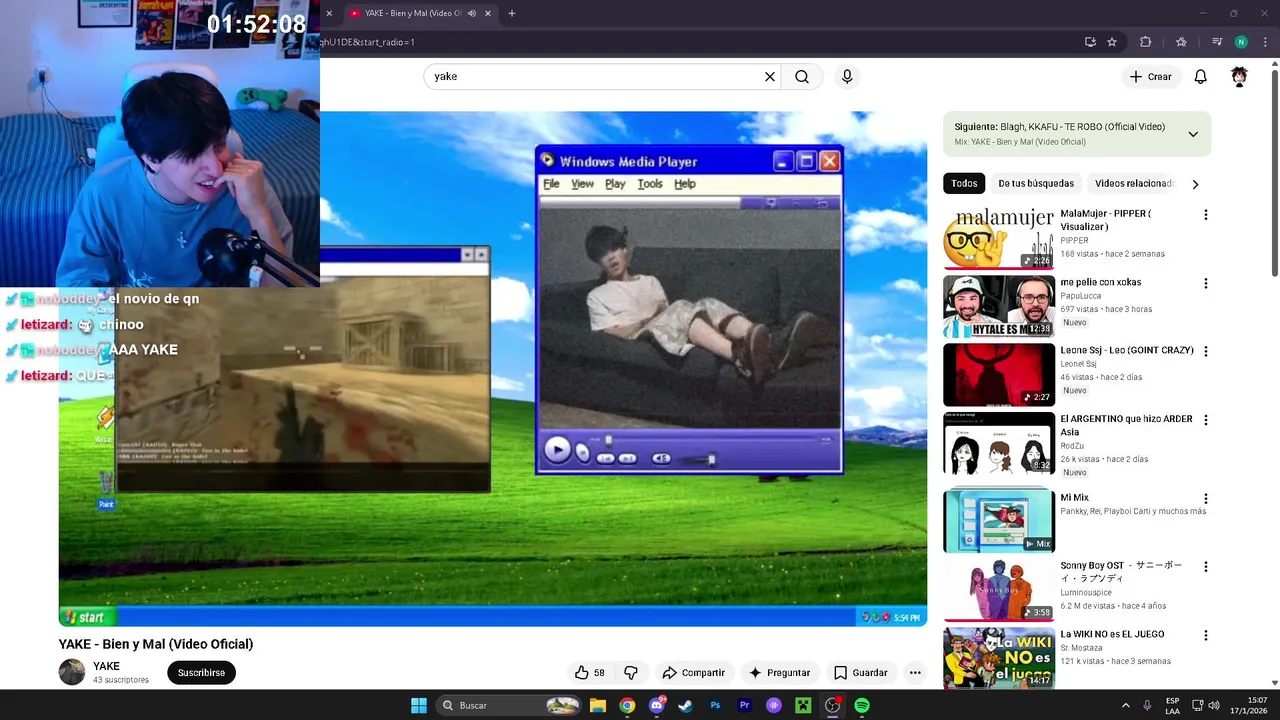
Task: Open the Windows Start menu
Action: pos(419,705)
